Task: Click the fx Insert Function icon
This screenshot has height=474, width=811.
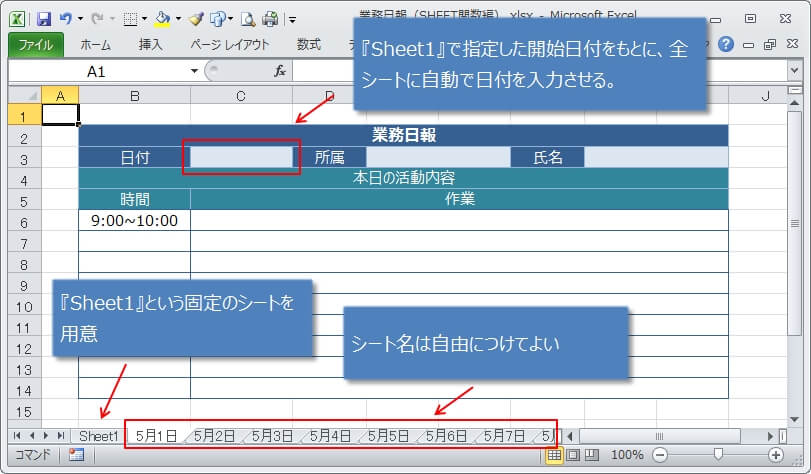Action: pos(280,71)
